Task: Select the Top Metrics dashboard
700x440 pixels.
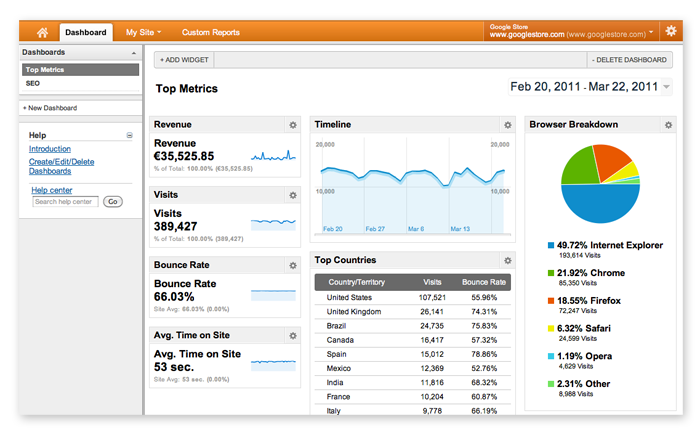Action: [x=80, y=70]
